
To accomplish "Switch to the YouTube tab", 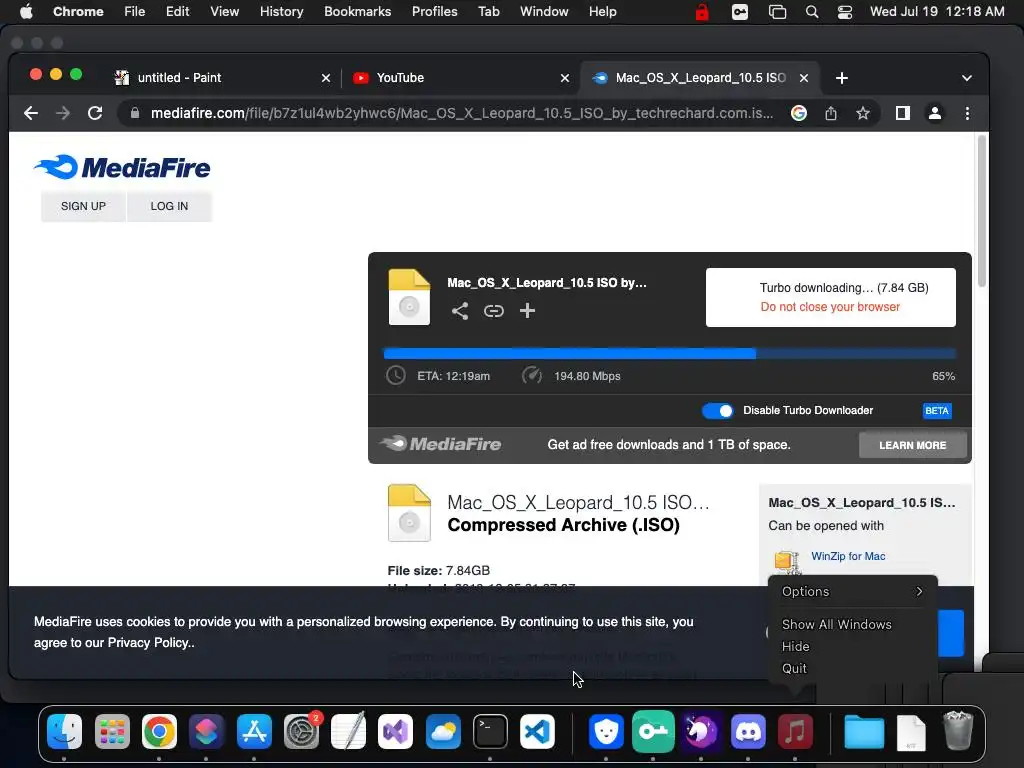I will [x=400, y=78].
